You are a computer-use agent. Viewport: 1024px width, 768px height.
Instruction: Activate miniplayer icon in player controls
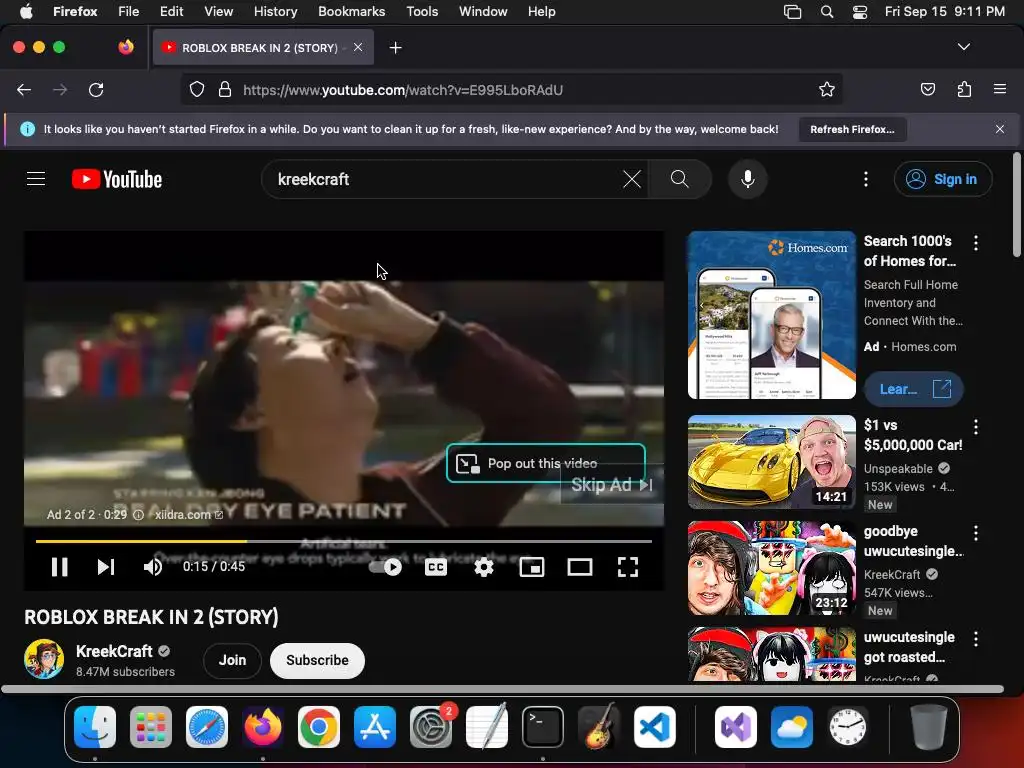click(x=532, y=567)
